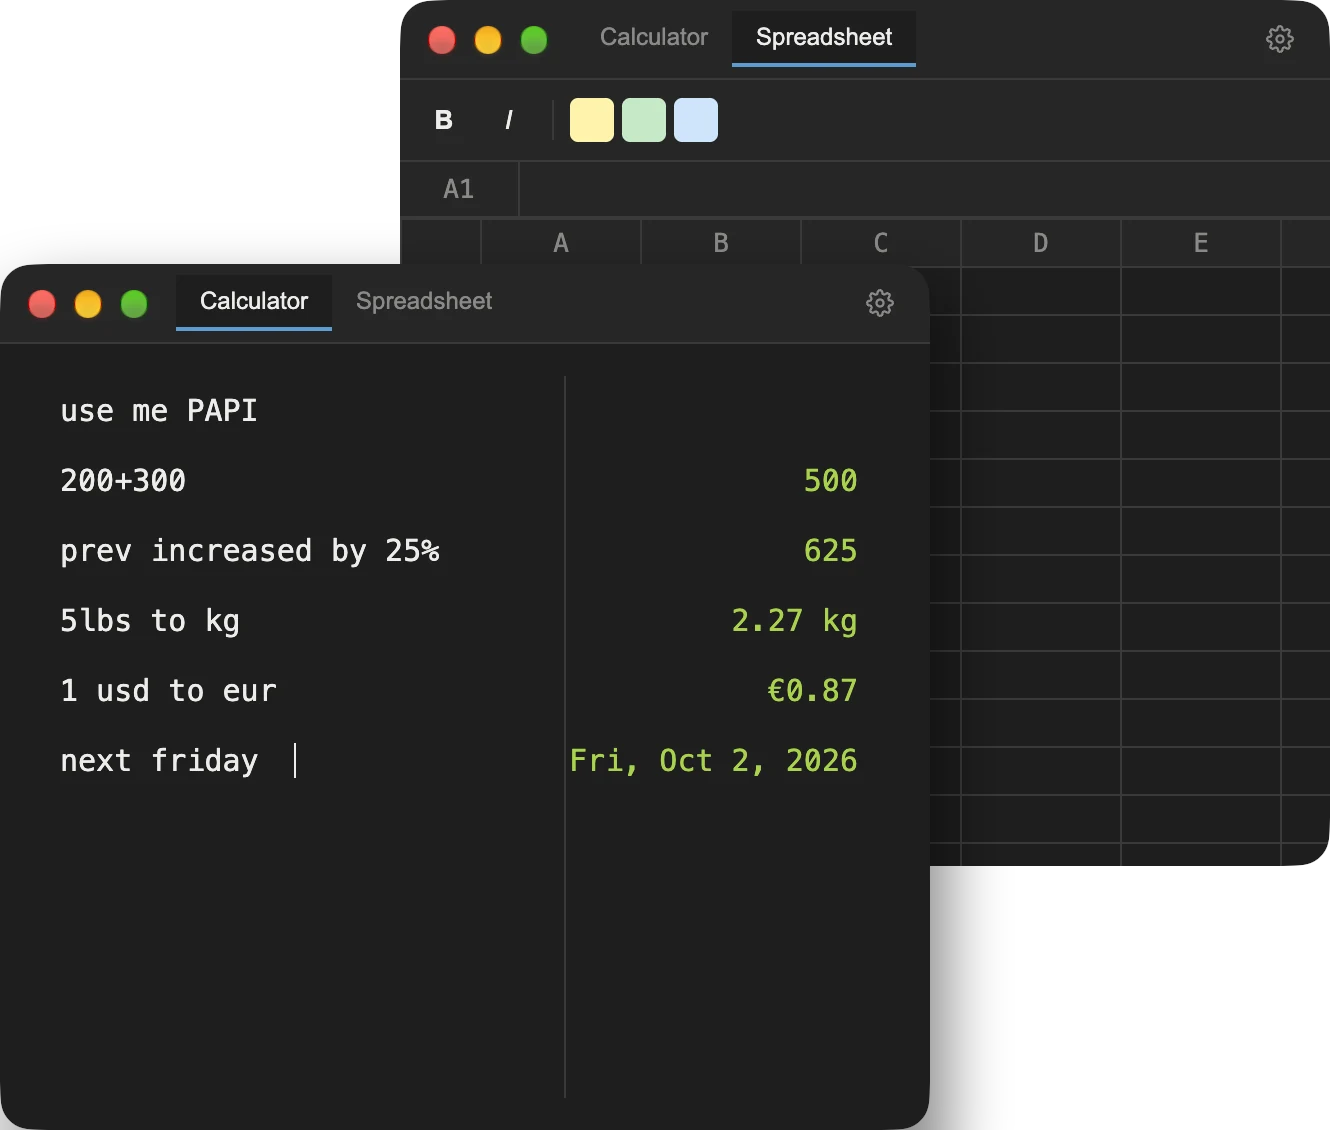
Task: Click the result '€0.87'
Action: click(x=812, y=691)
